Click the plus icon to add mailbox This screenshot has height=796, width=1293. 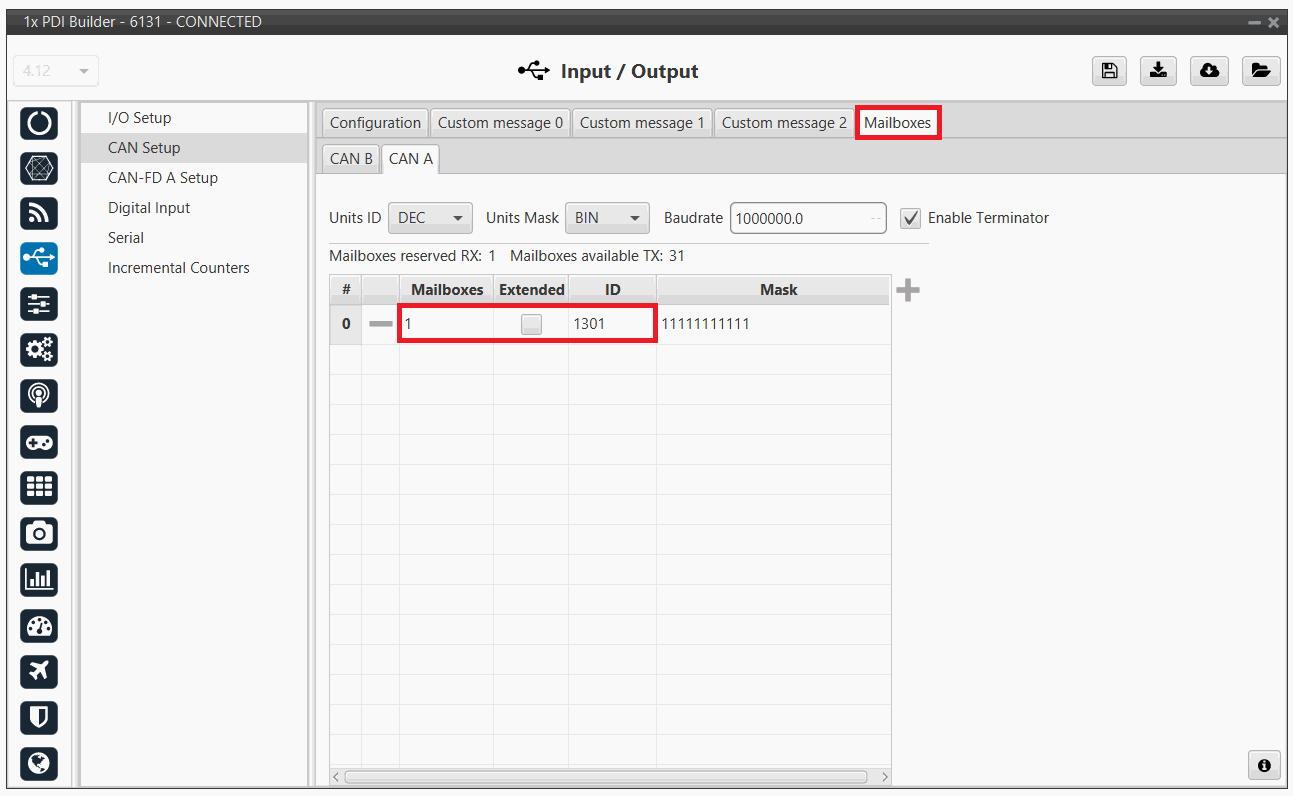click(907, 291)
